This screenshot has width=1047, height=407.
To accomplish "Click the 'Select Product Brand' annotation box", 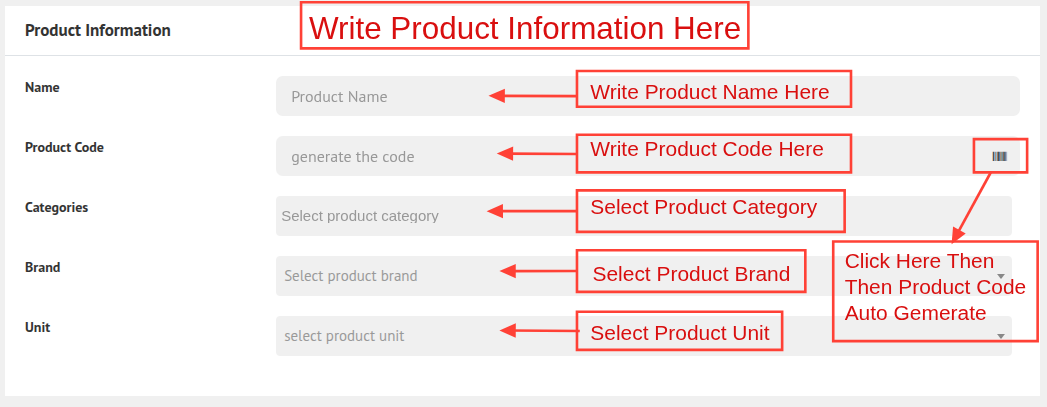I will point(691,272).
